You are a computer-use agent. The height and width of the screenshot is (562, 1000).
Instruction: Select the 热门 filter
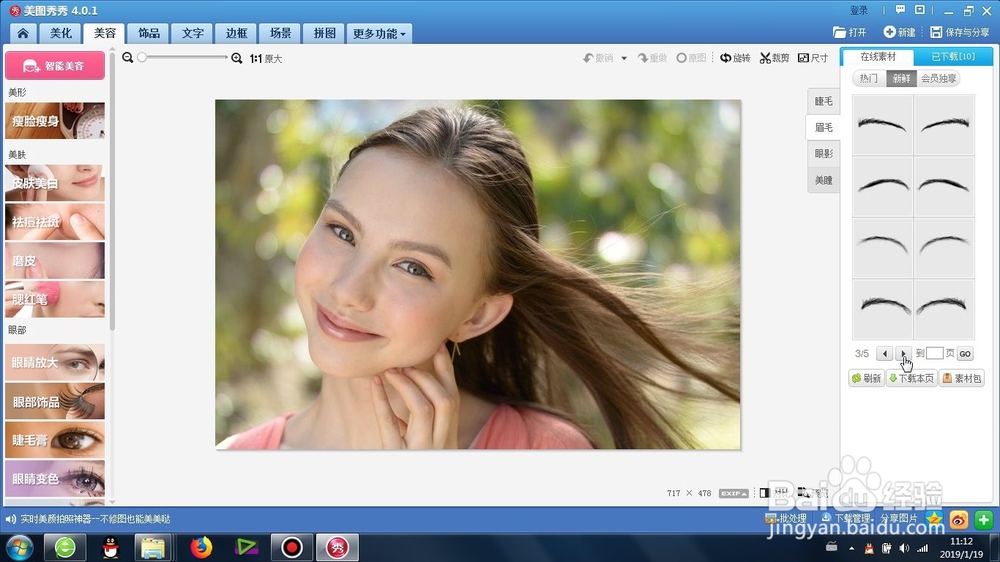[869, 78]
